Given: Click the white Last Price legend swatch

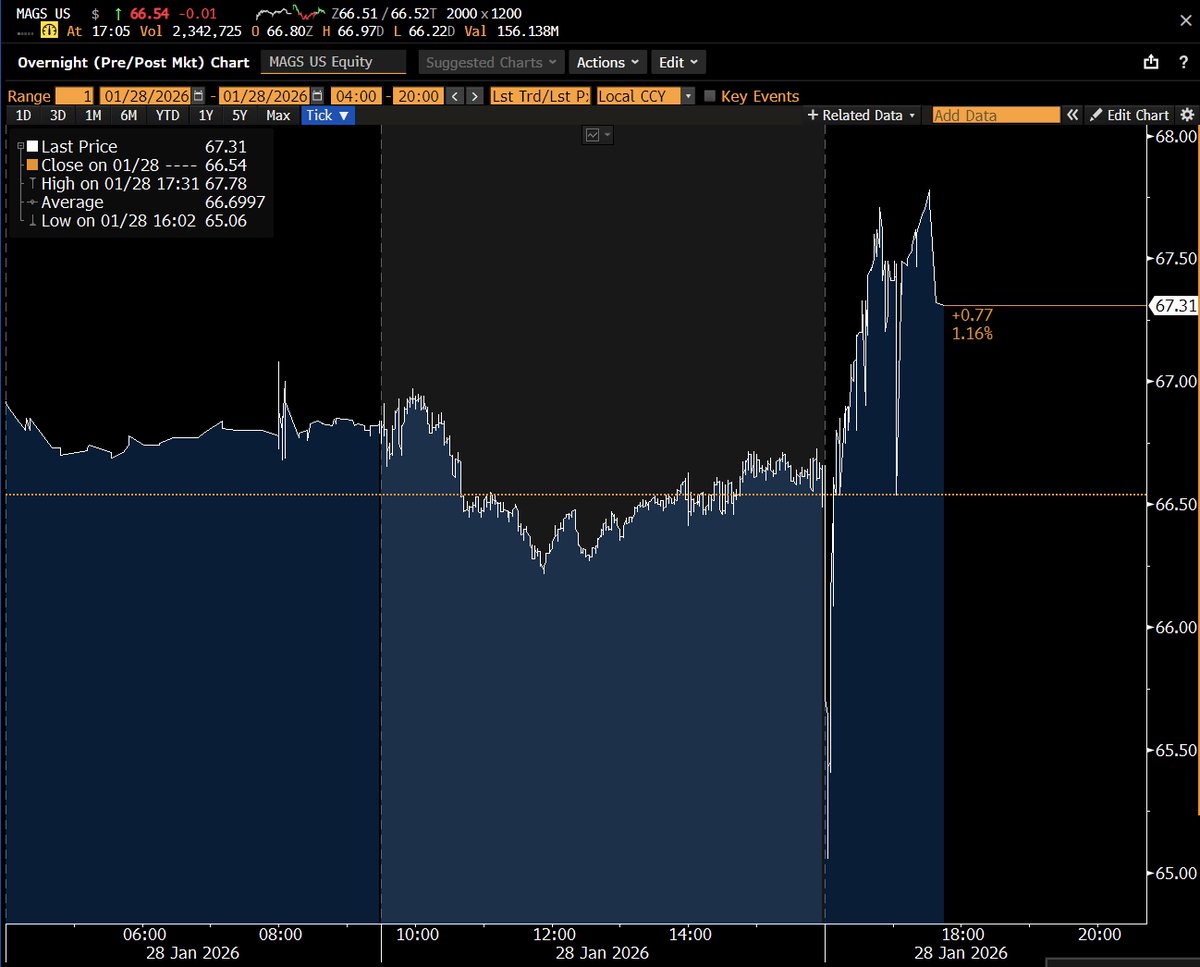Looking at the screenshot, I should (32, 147).
